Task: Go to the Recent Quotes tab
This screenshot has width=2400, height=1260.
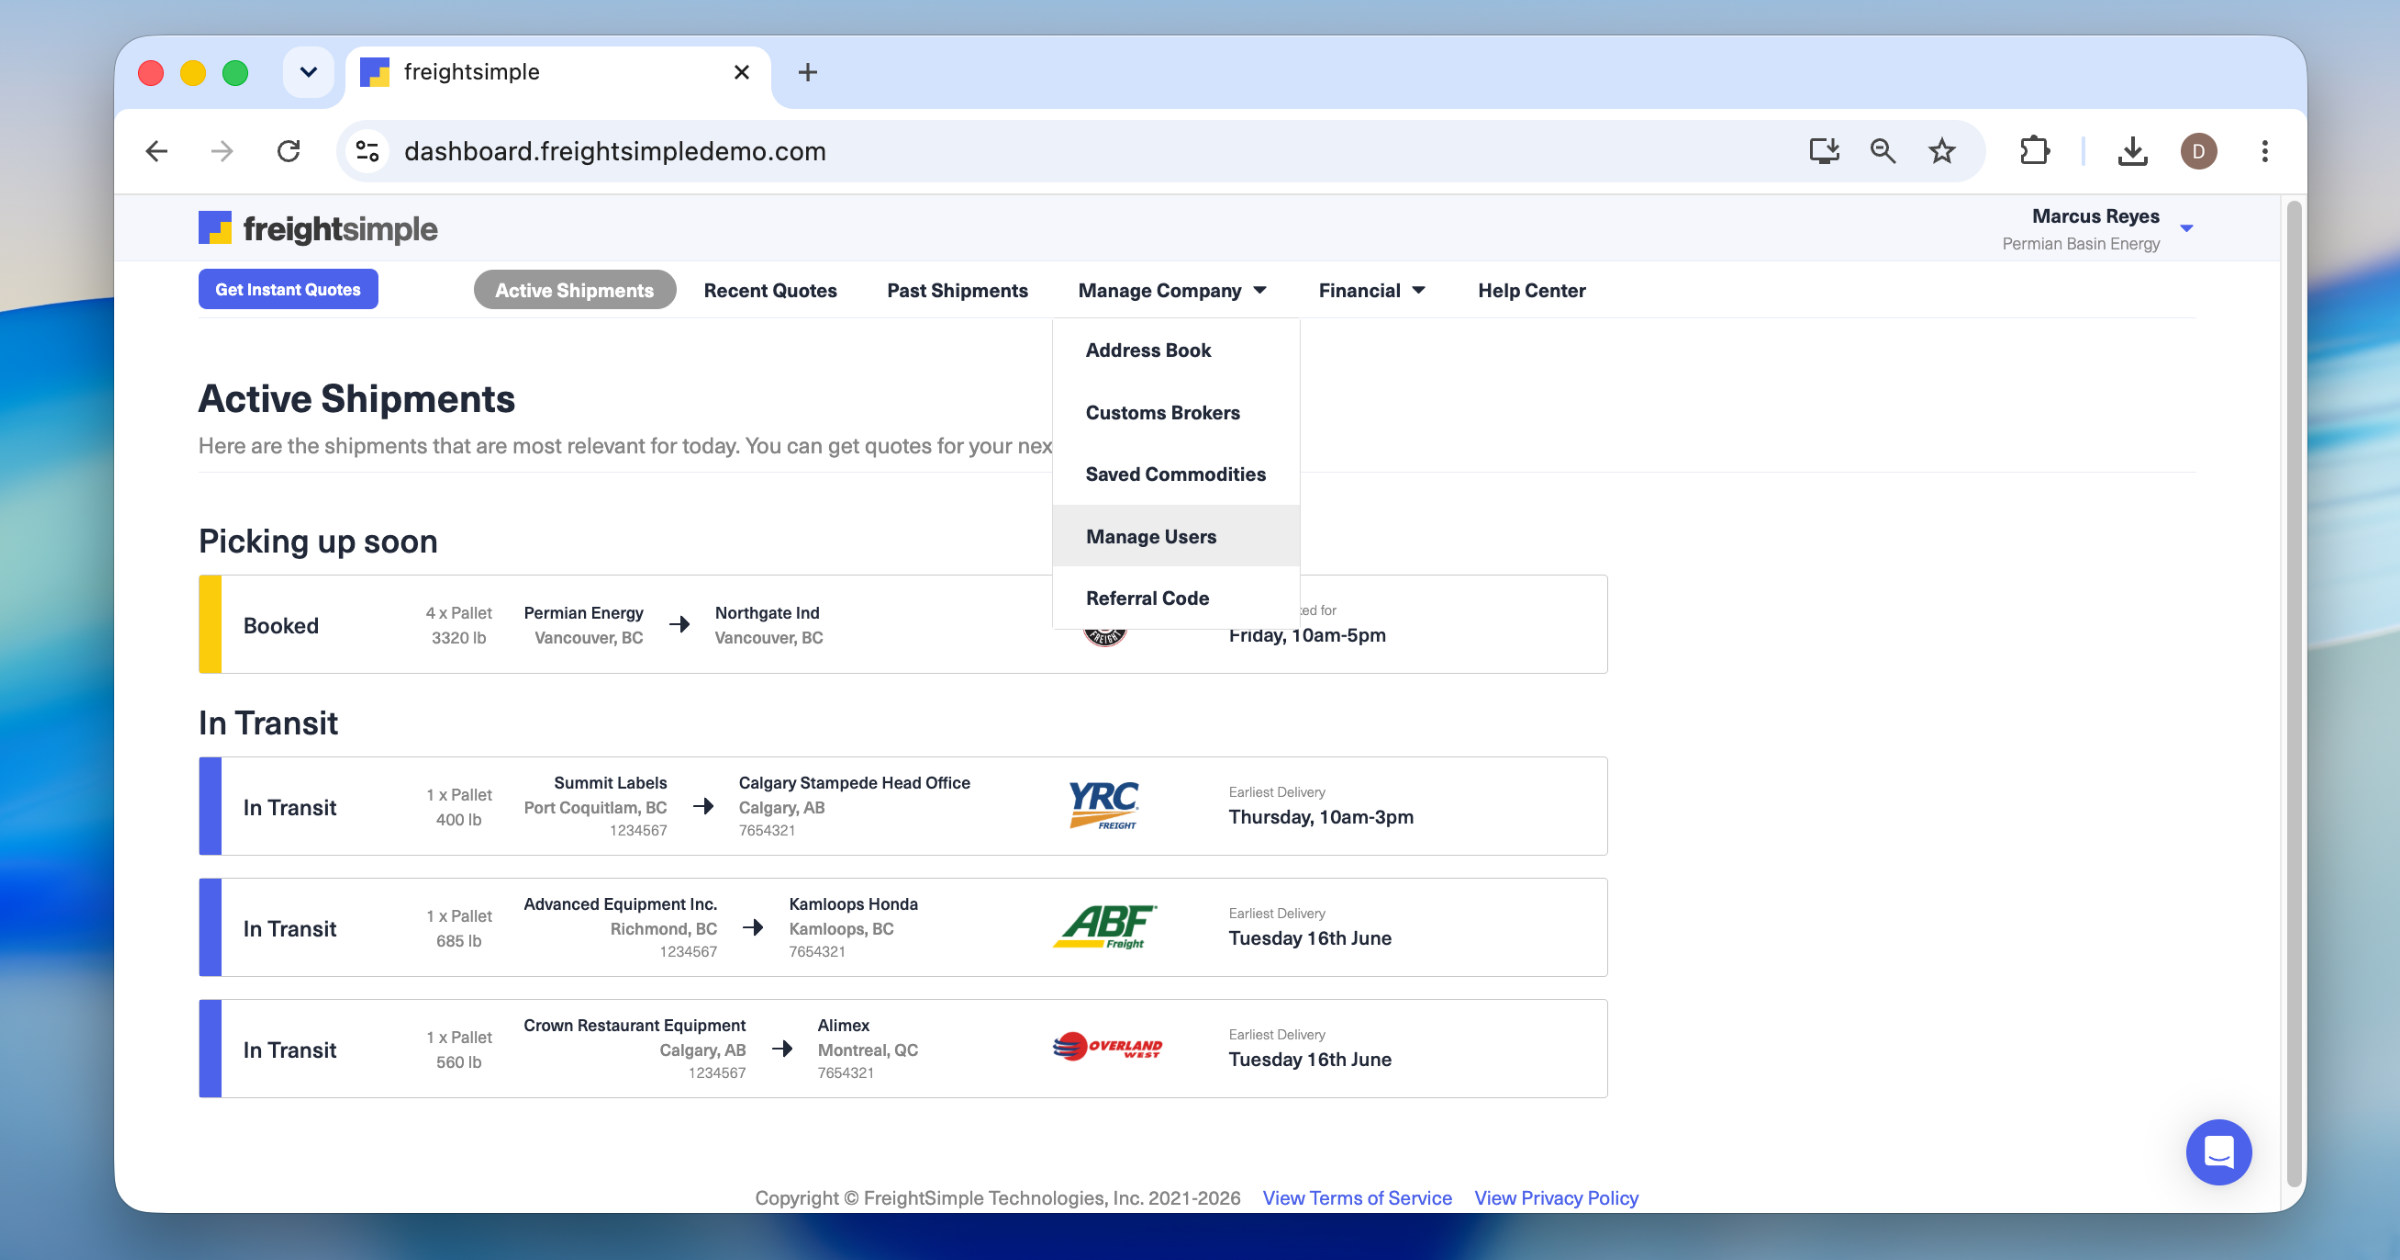Action: [770, 291]
